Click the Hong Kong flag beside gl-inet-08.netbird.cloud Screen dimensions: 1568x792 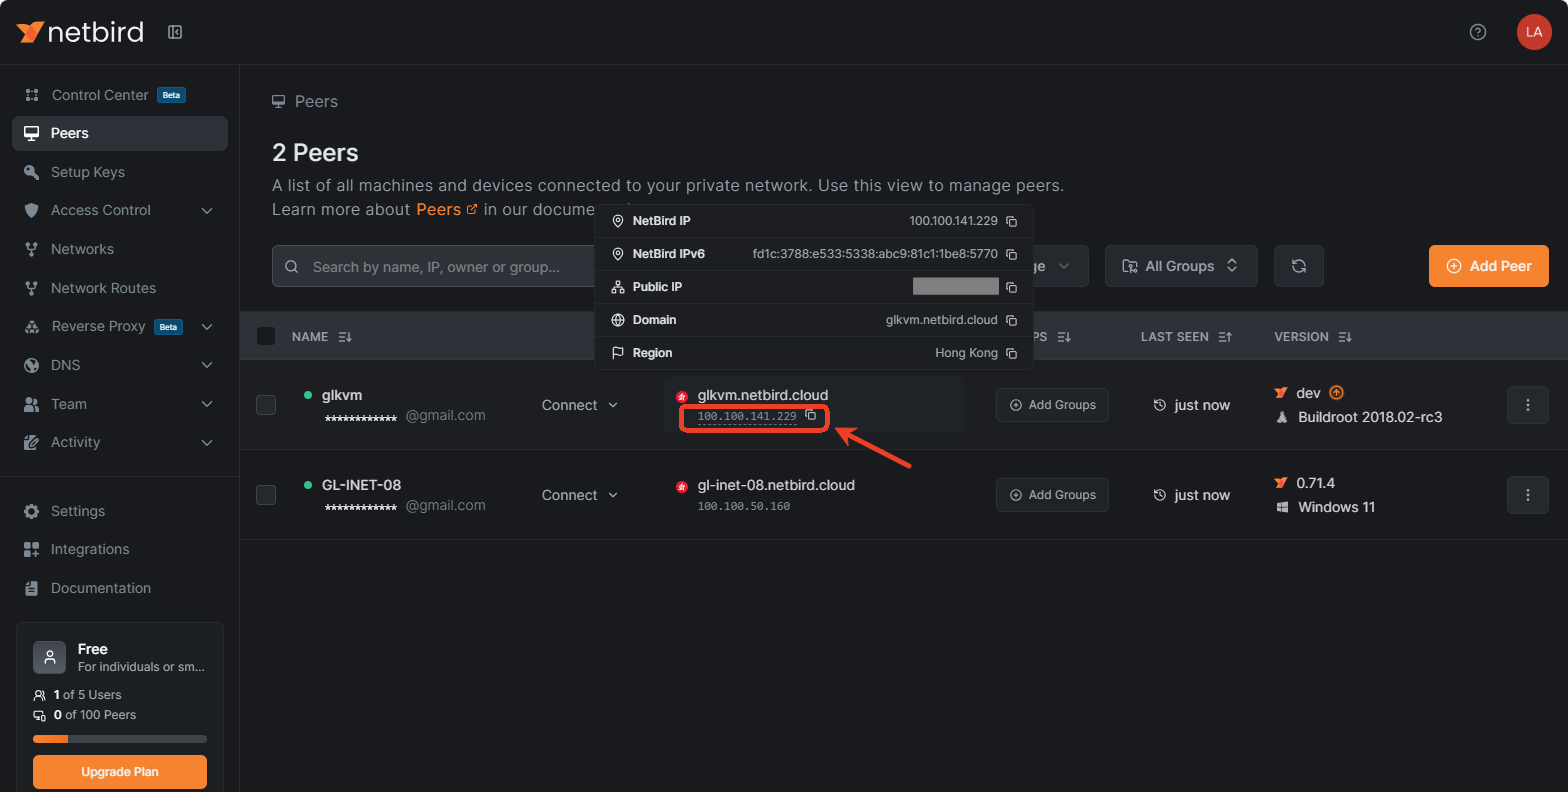point(682,486)
